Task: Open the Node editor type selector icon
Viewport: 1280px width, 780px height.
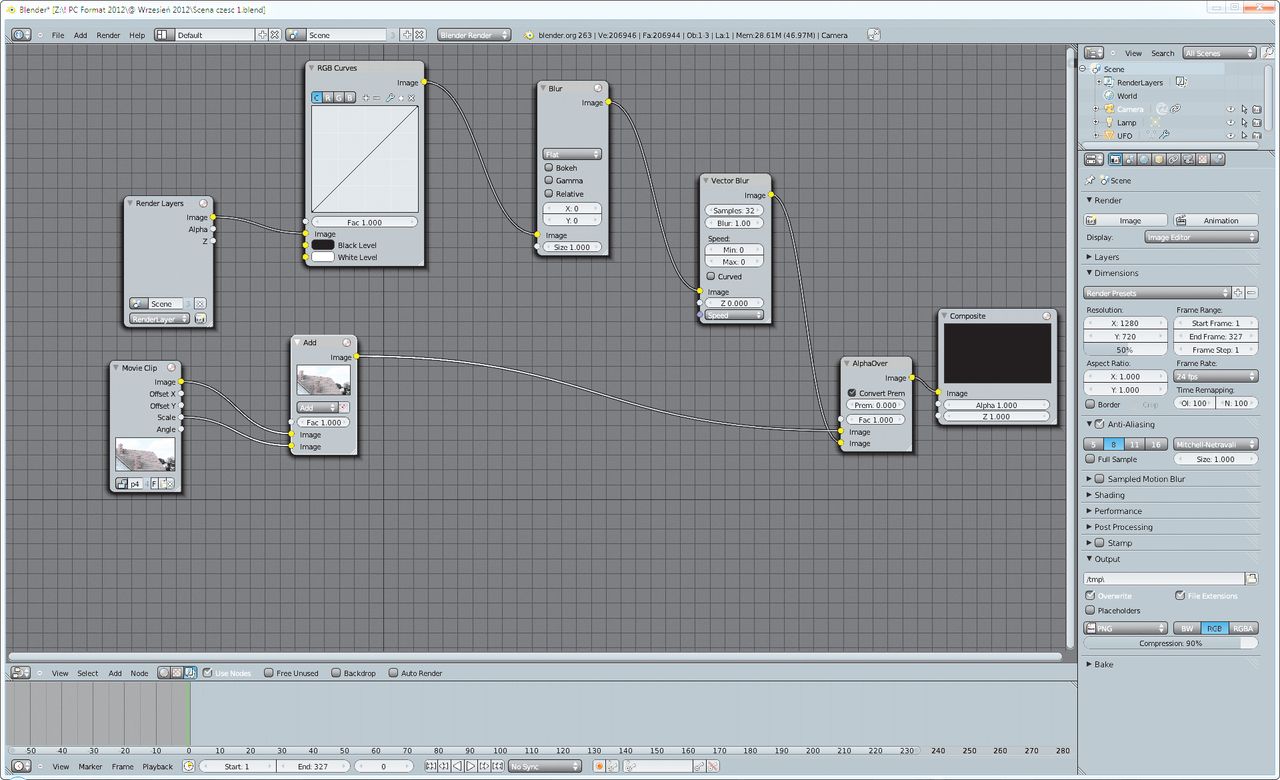Action: pos(20,673)
